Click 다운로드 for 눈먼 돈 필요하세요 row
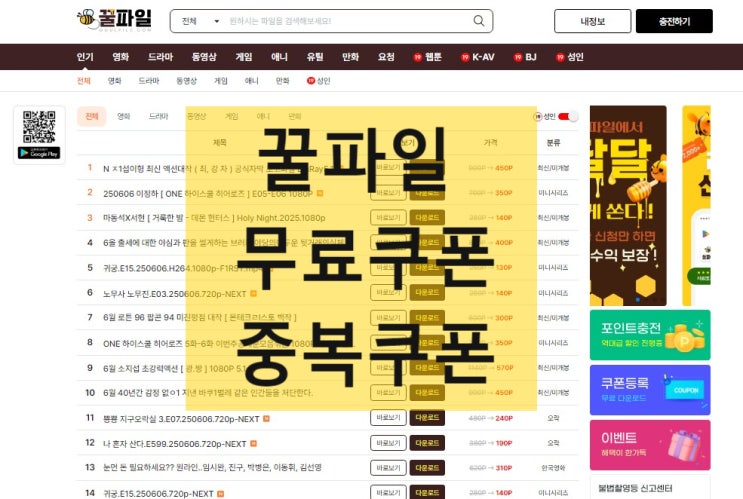Screen dimensions: 743x499 pos(427,468)
